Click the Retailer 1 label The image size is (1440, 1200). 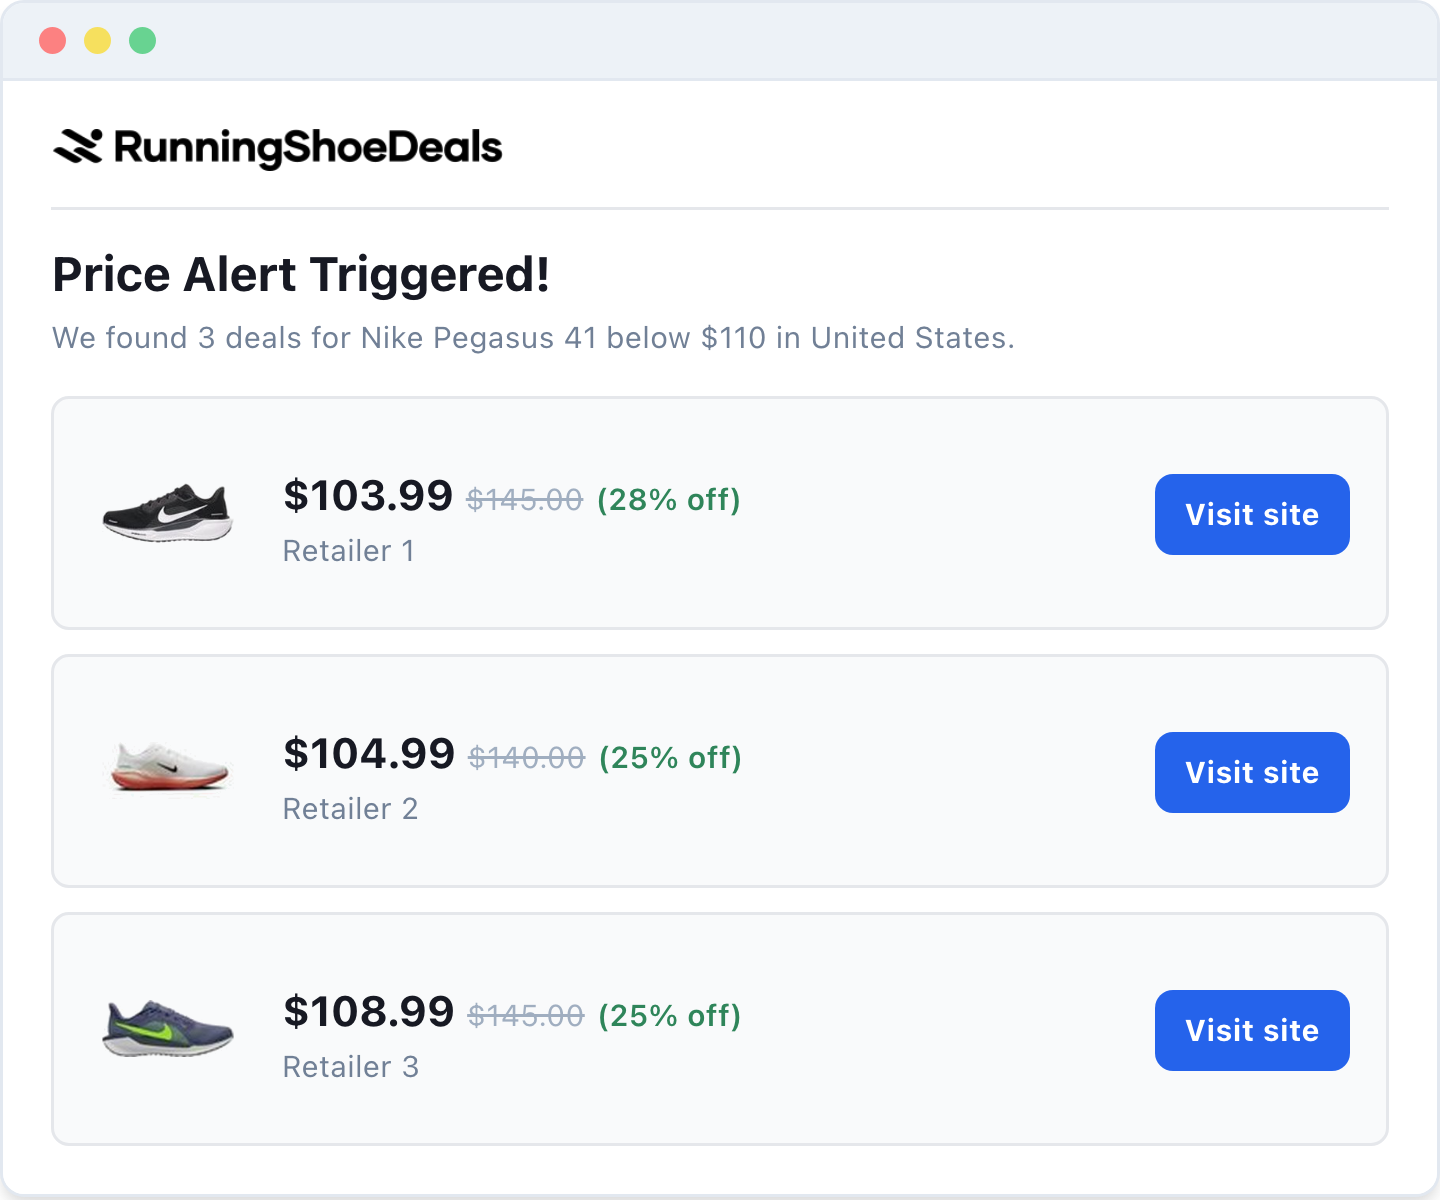click(x=348, y=551)
